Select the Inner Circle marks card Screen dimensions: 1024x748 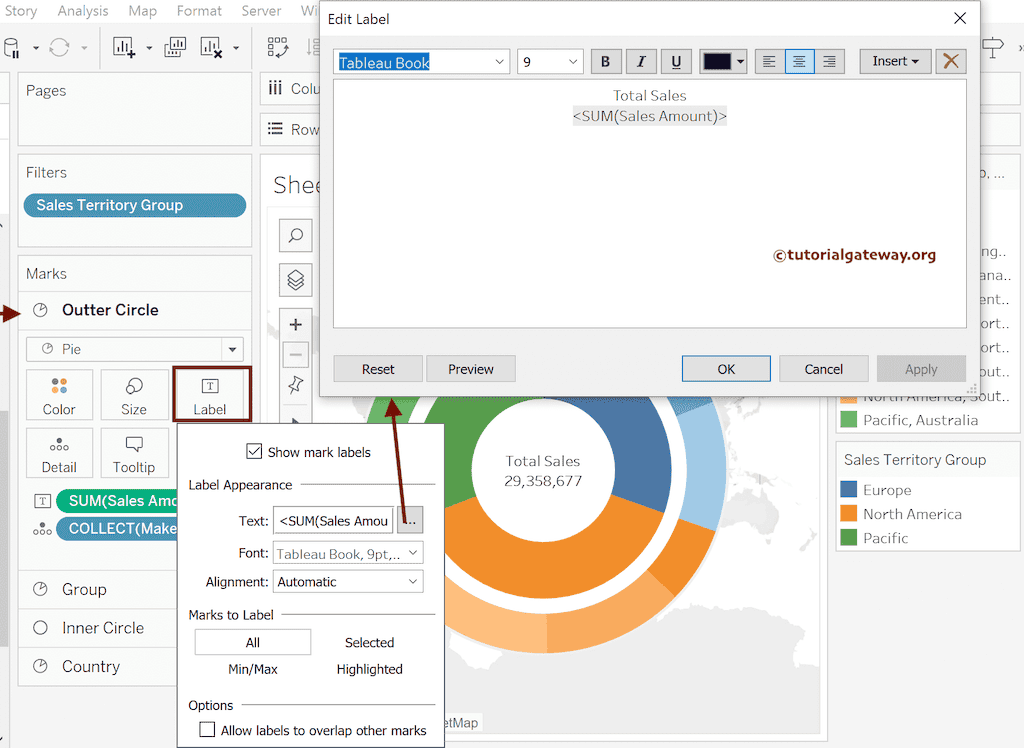coord(98,628)
